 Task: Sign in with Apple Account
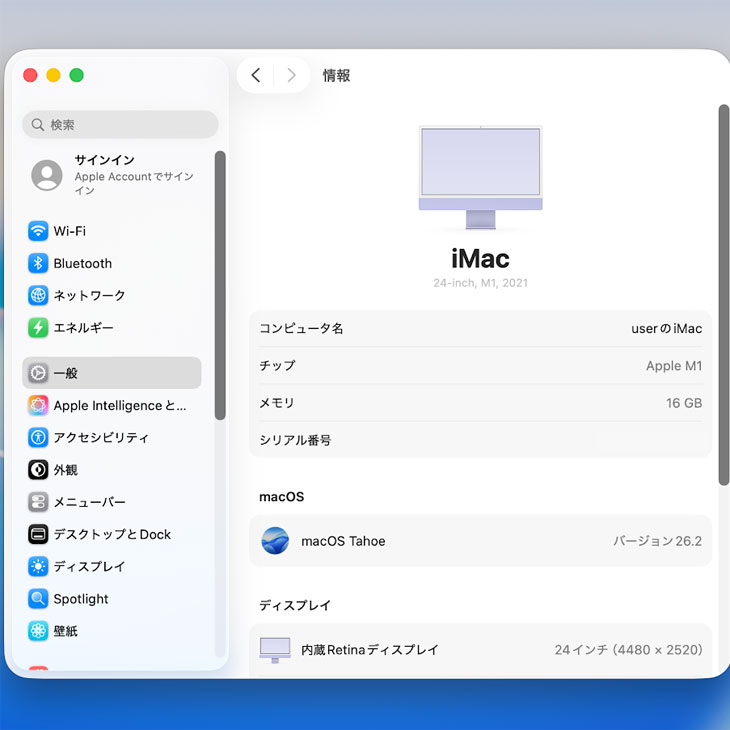pyautogui.click(x=120, y=175)
